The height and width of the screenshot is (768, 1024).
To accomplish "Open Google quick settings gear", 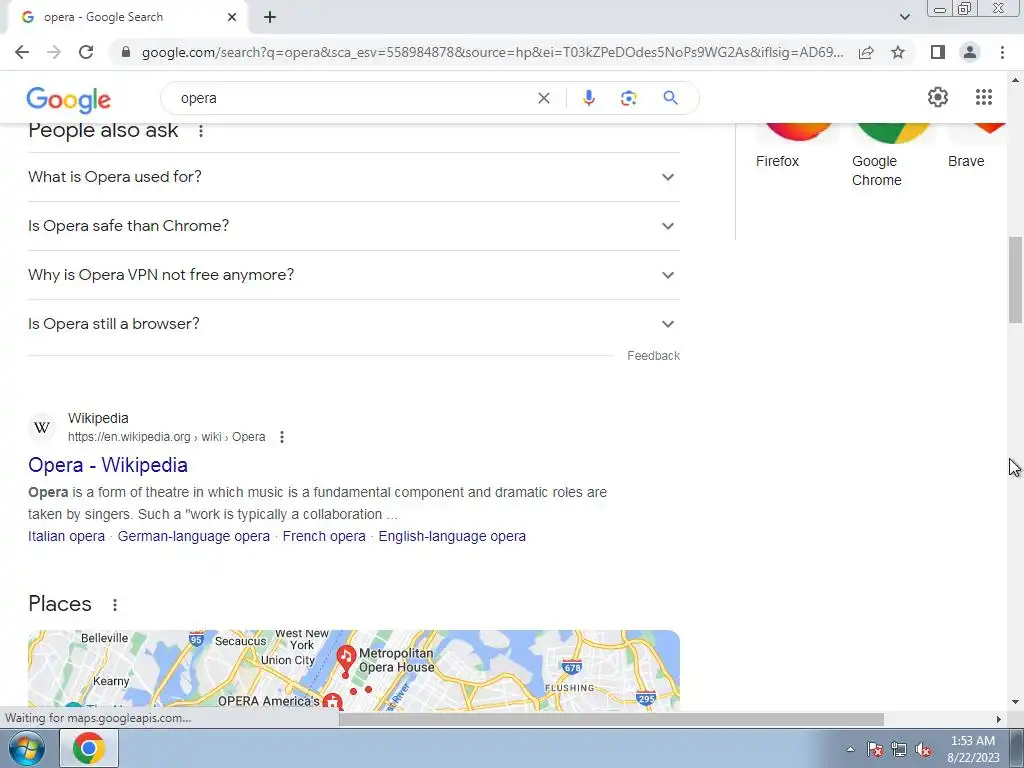I will pos(938,97).
